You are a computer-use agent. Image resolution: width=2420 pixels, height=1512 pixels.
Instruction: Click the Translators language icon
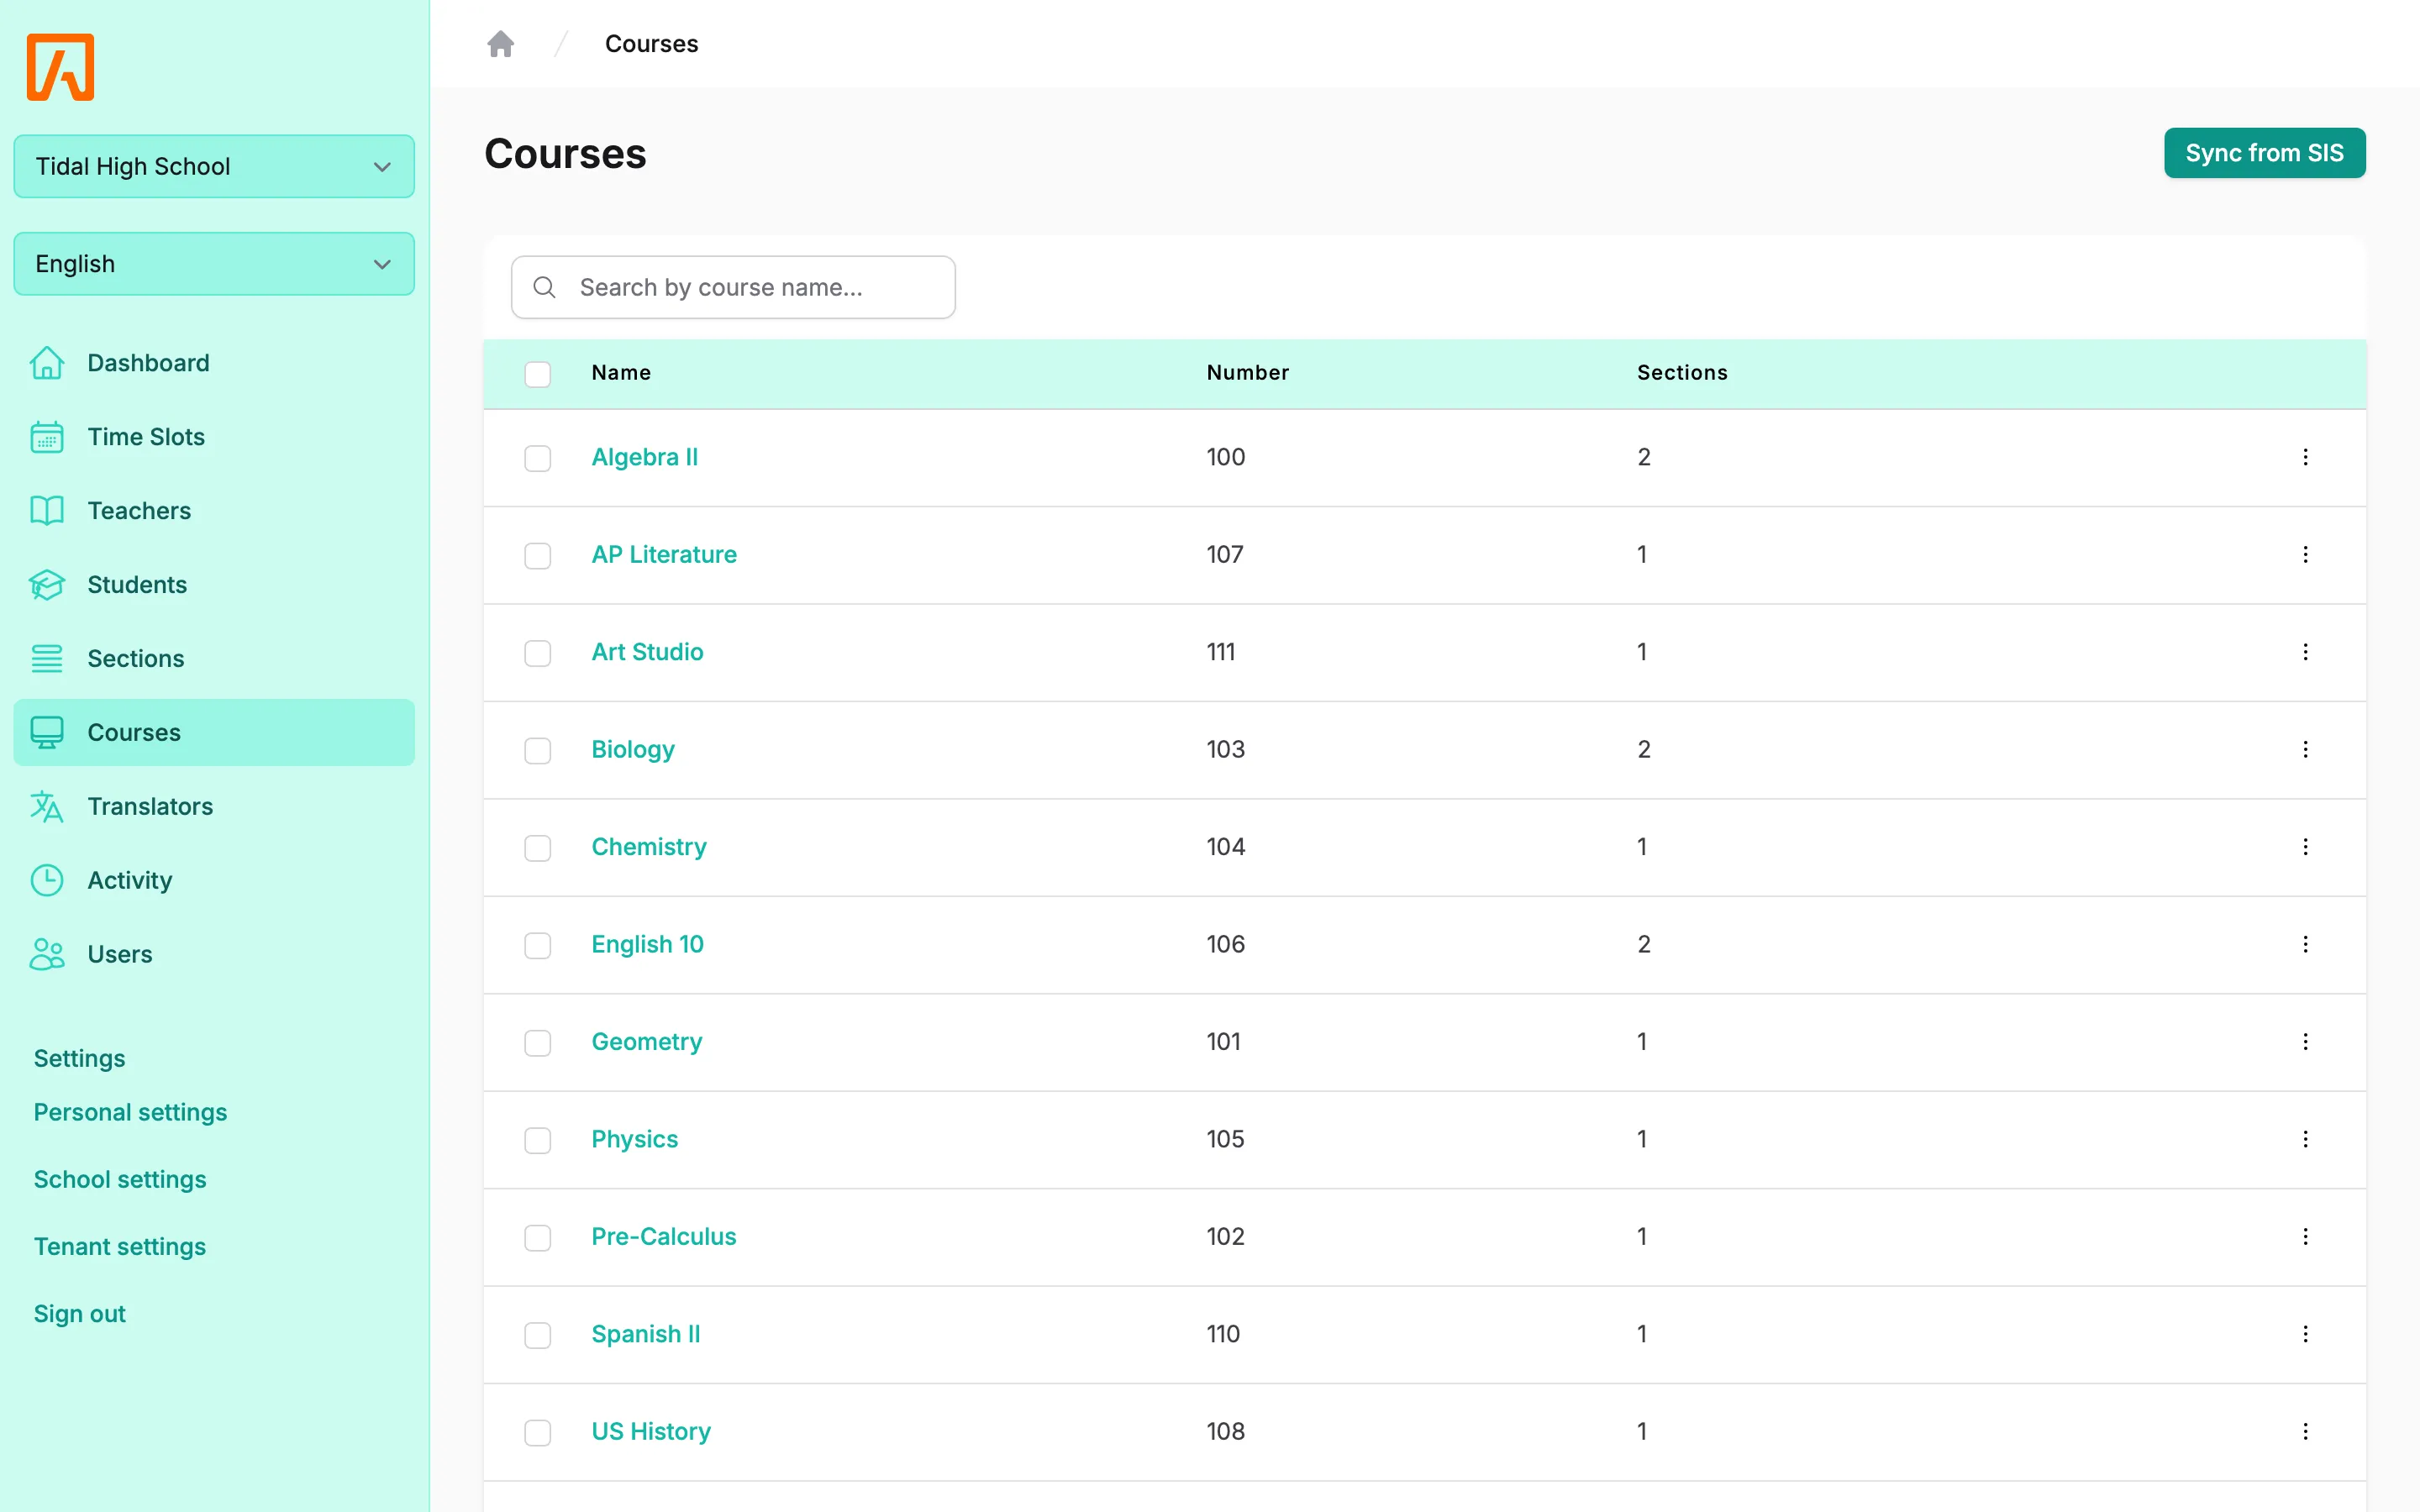pyautogui.click(x=47, y=807)
